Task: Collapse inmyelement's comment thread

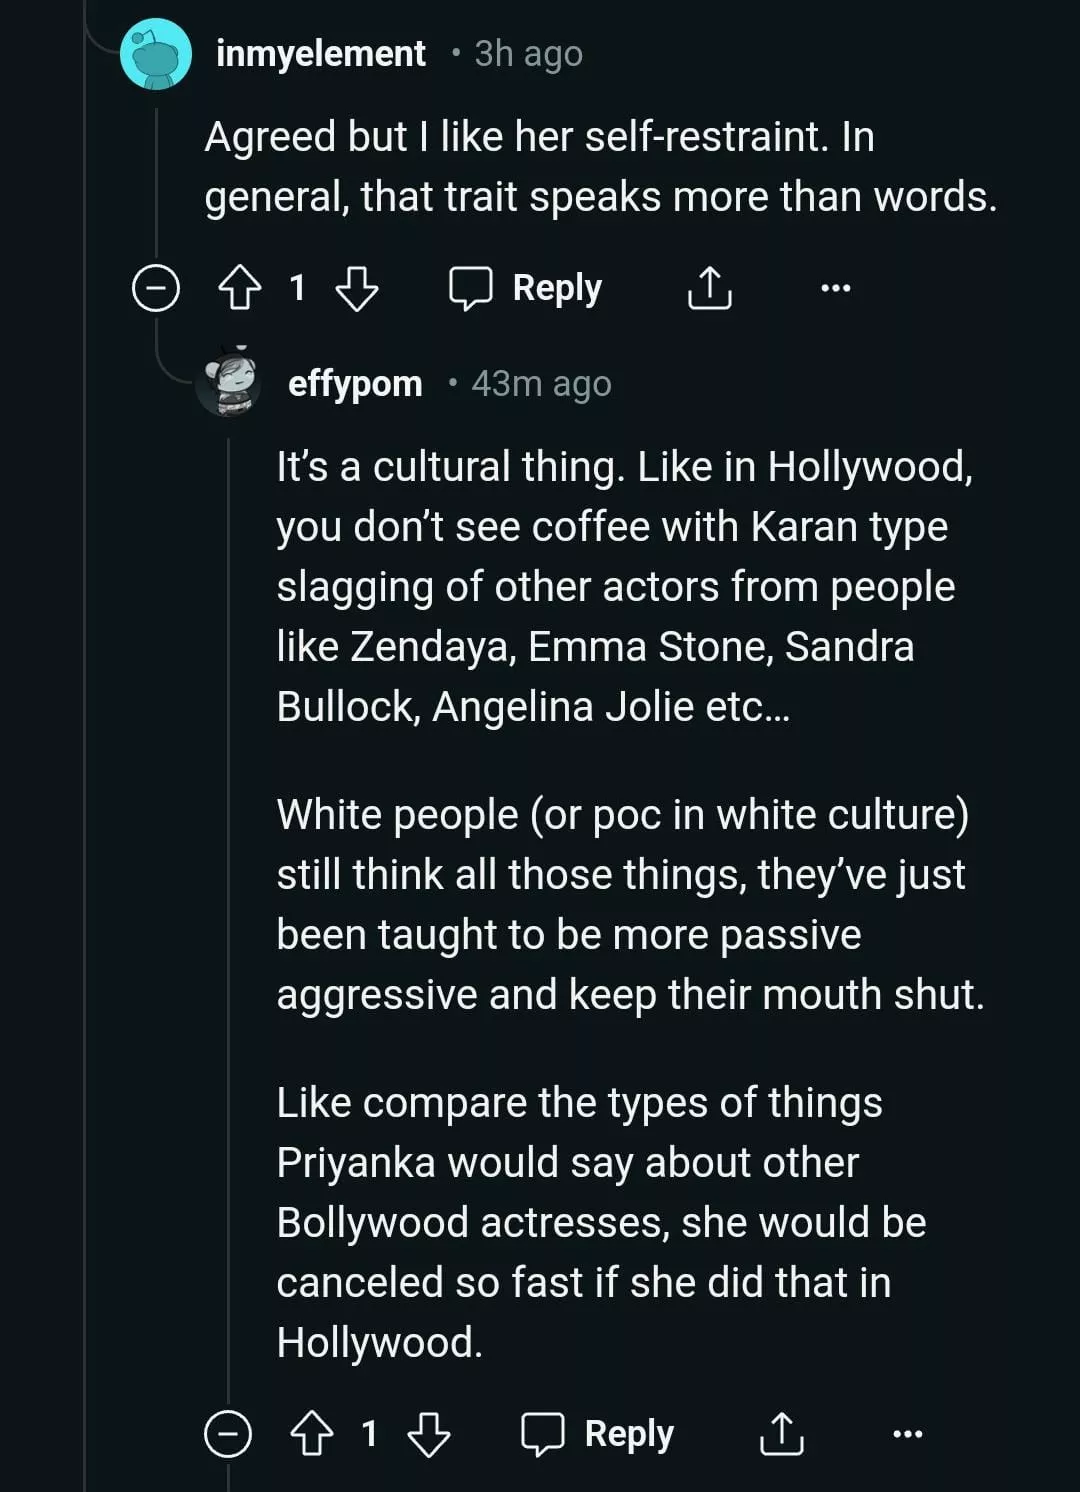Action: tap(156, 289)
